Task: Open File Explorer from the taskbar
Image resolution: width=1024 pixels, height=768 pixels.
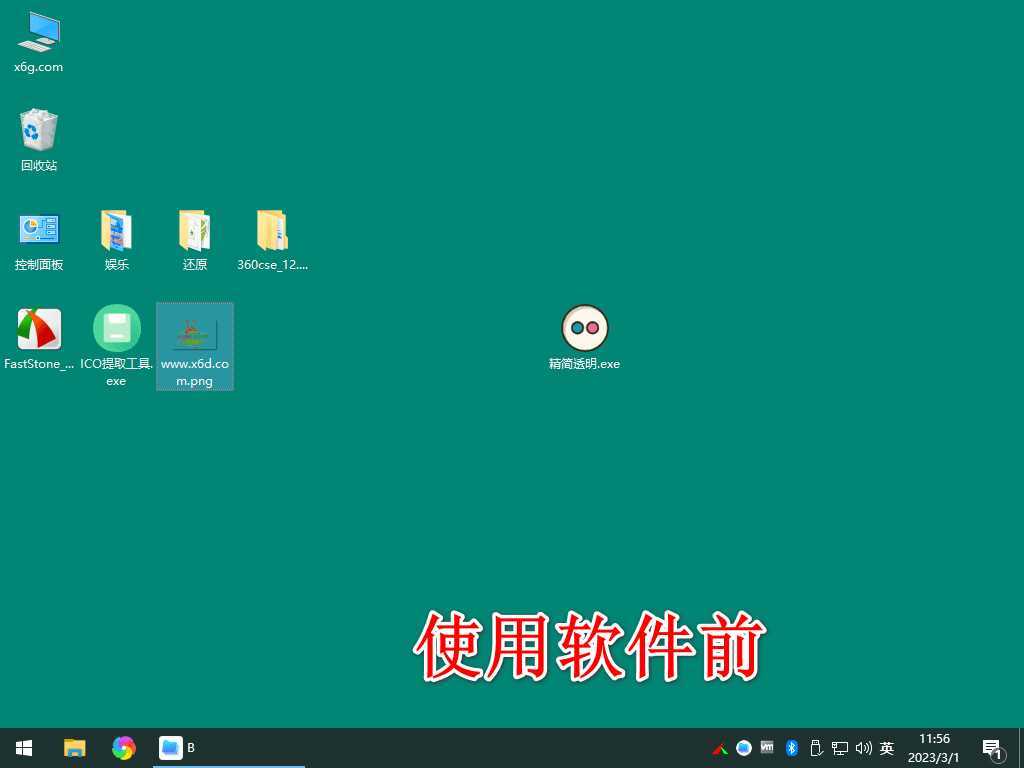Action: pyautogui.click(x=74, y=747)
